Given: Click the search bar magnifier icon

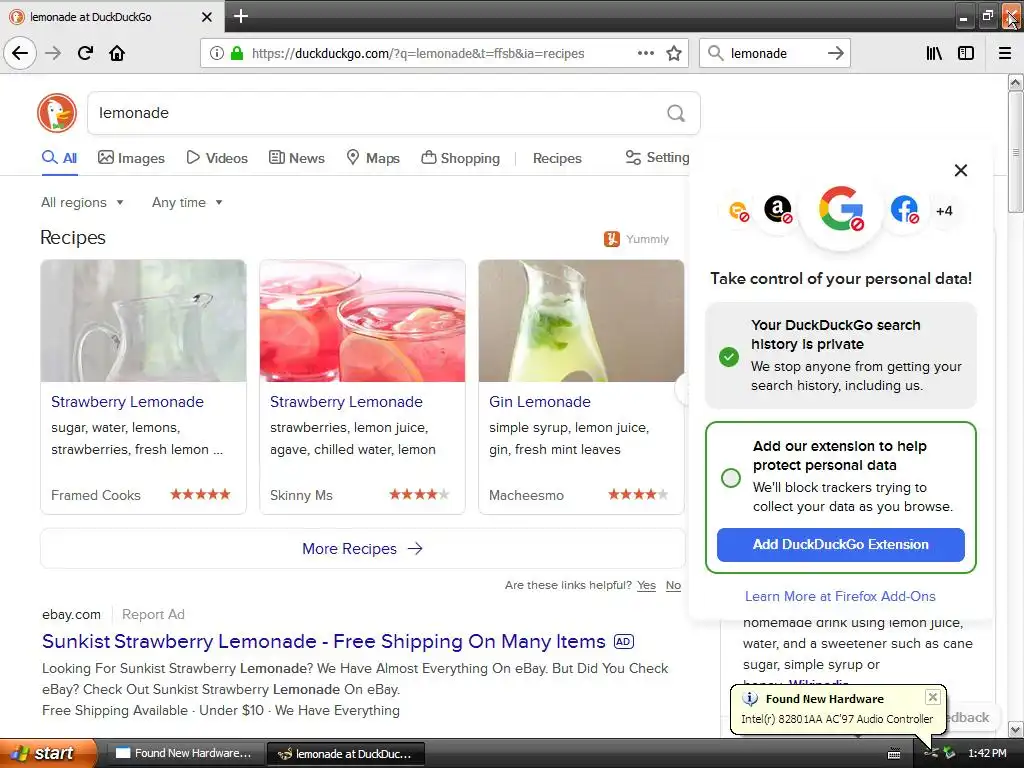Looking at the screenshot, I should [x=716, y=53].
